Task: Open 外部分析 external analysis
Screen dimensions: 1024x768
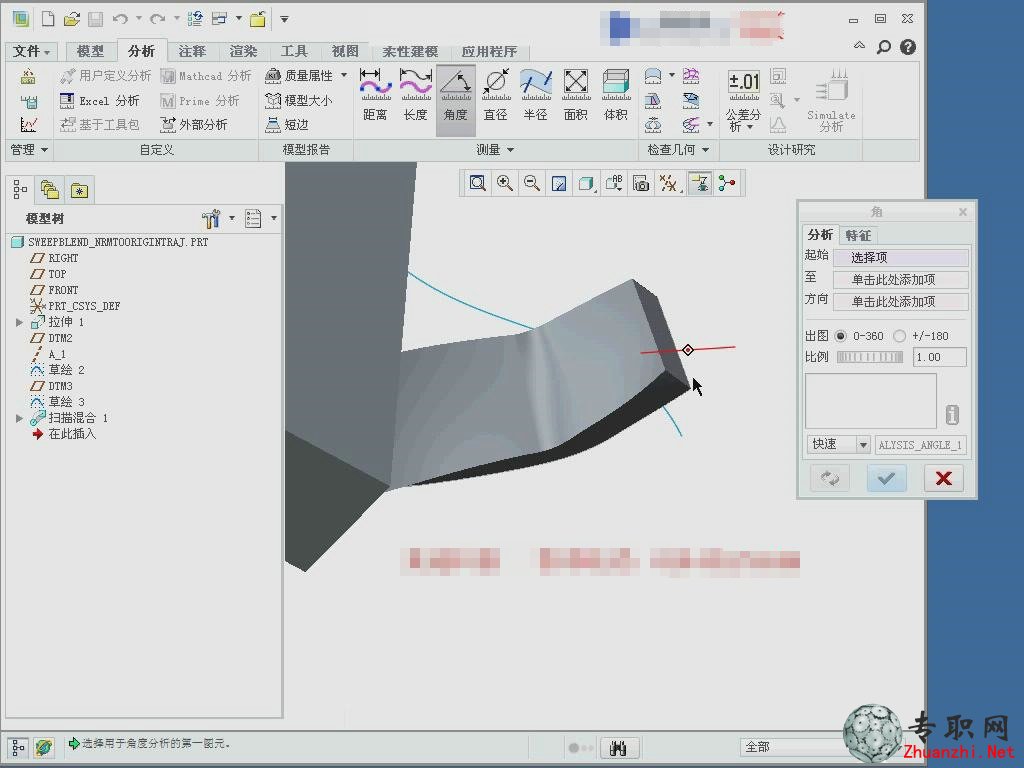Action: (x=194, y=124)
